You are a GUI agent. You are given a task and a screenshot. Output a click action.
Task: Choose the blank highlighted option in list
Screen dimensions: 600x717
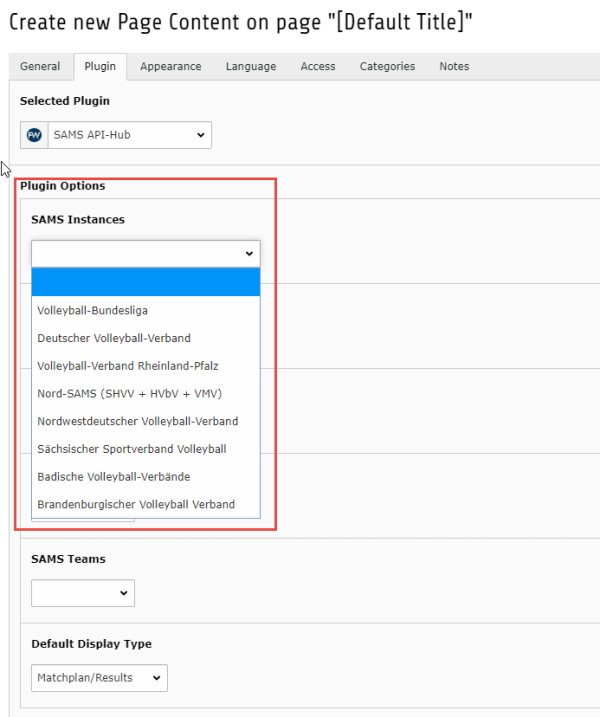coord(146,282)
